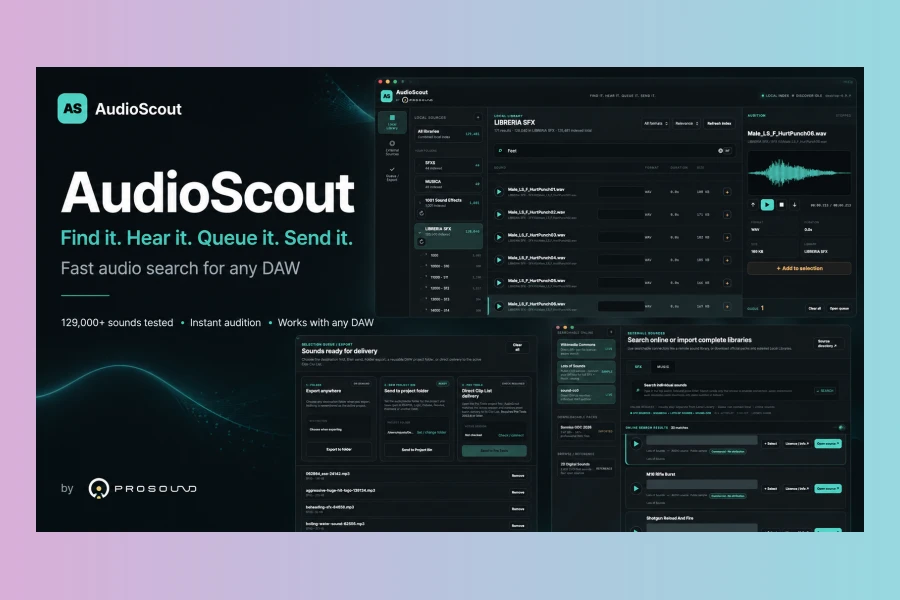900x600 pixels.
Task: Collapse the LIBRERIA SFX folder tree
Action: point(420,231)
